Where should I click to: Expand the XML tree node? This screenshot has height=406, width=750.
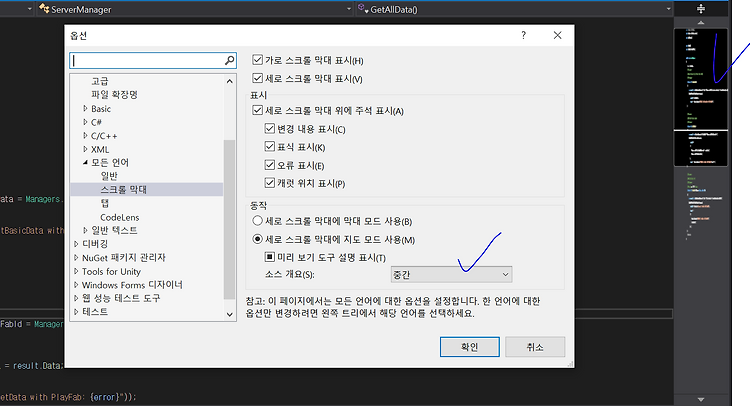click(85, 149)
